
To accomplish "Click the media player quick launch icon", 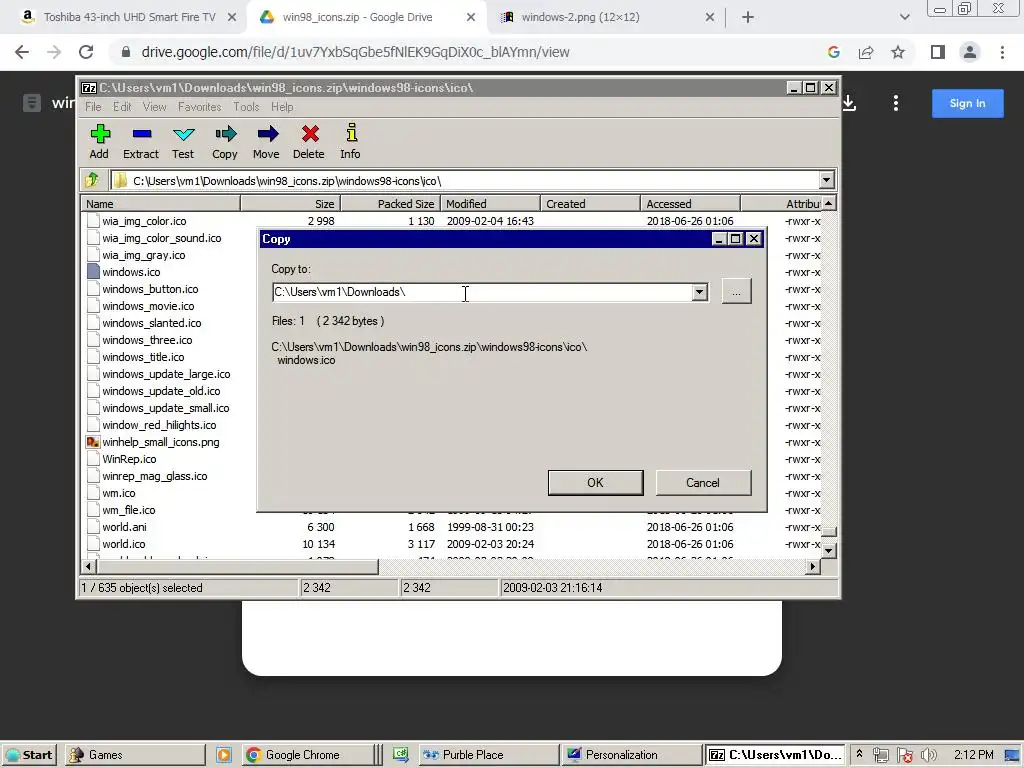I will pyautogui.click(x=224, y=755).
